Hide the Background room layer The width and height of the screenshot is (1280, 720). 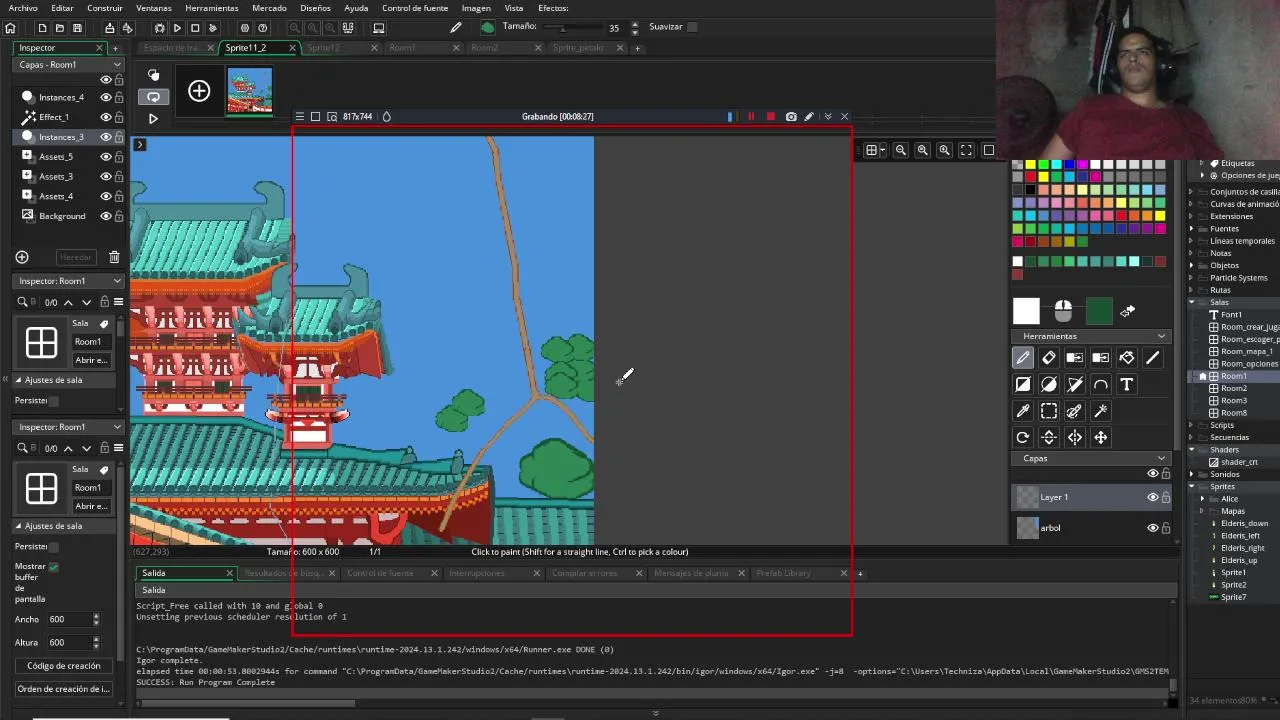tap(105, 216)
